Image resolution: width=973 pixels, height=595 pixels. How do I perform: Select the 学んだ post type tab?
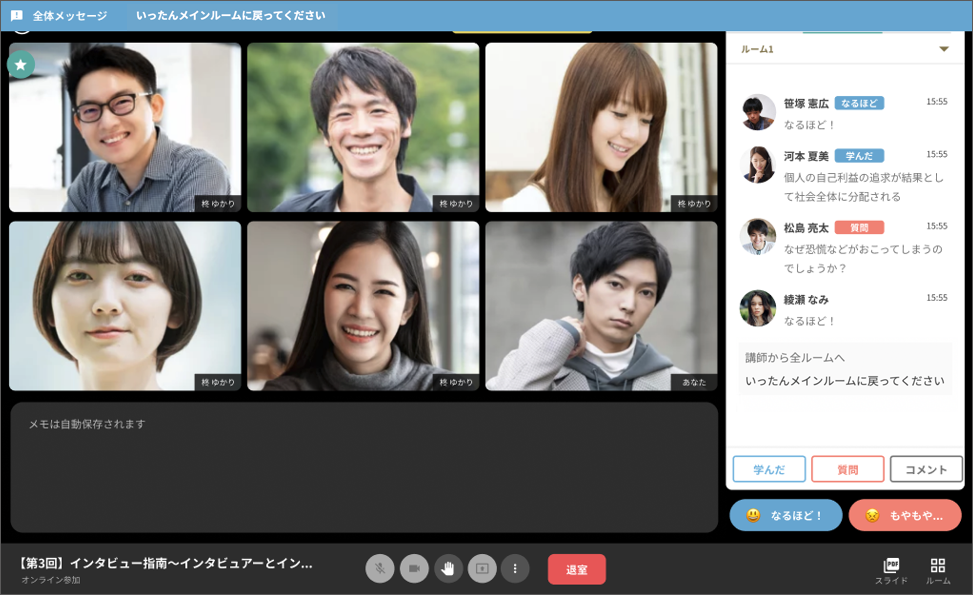tap(768, 469)
